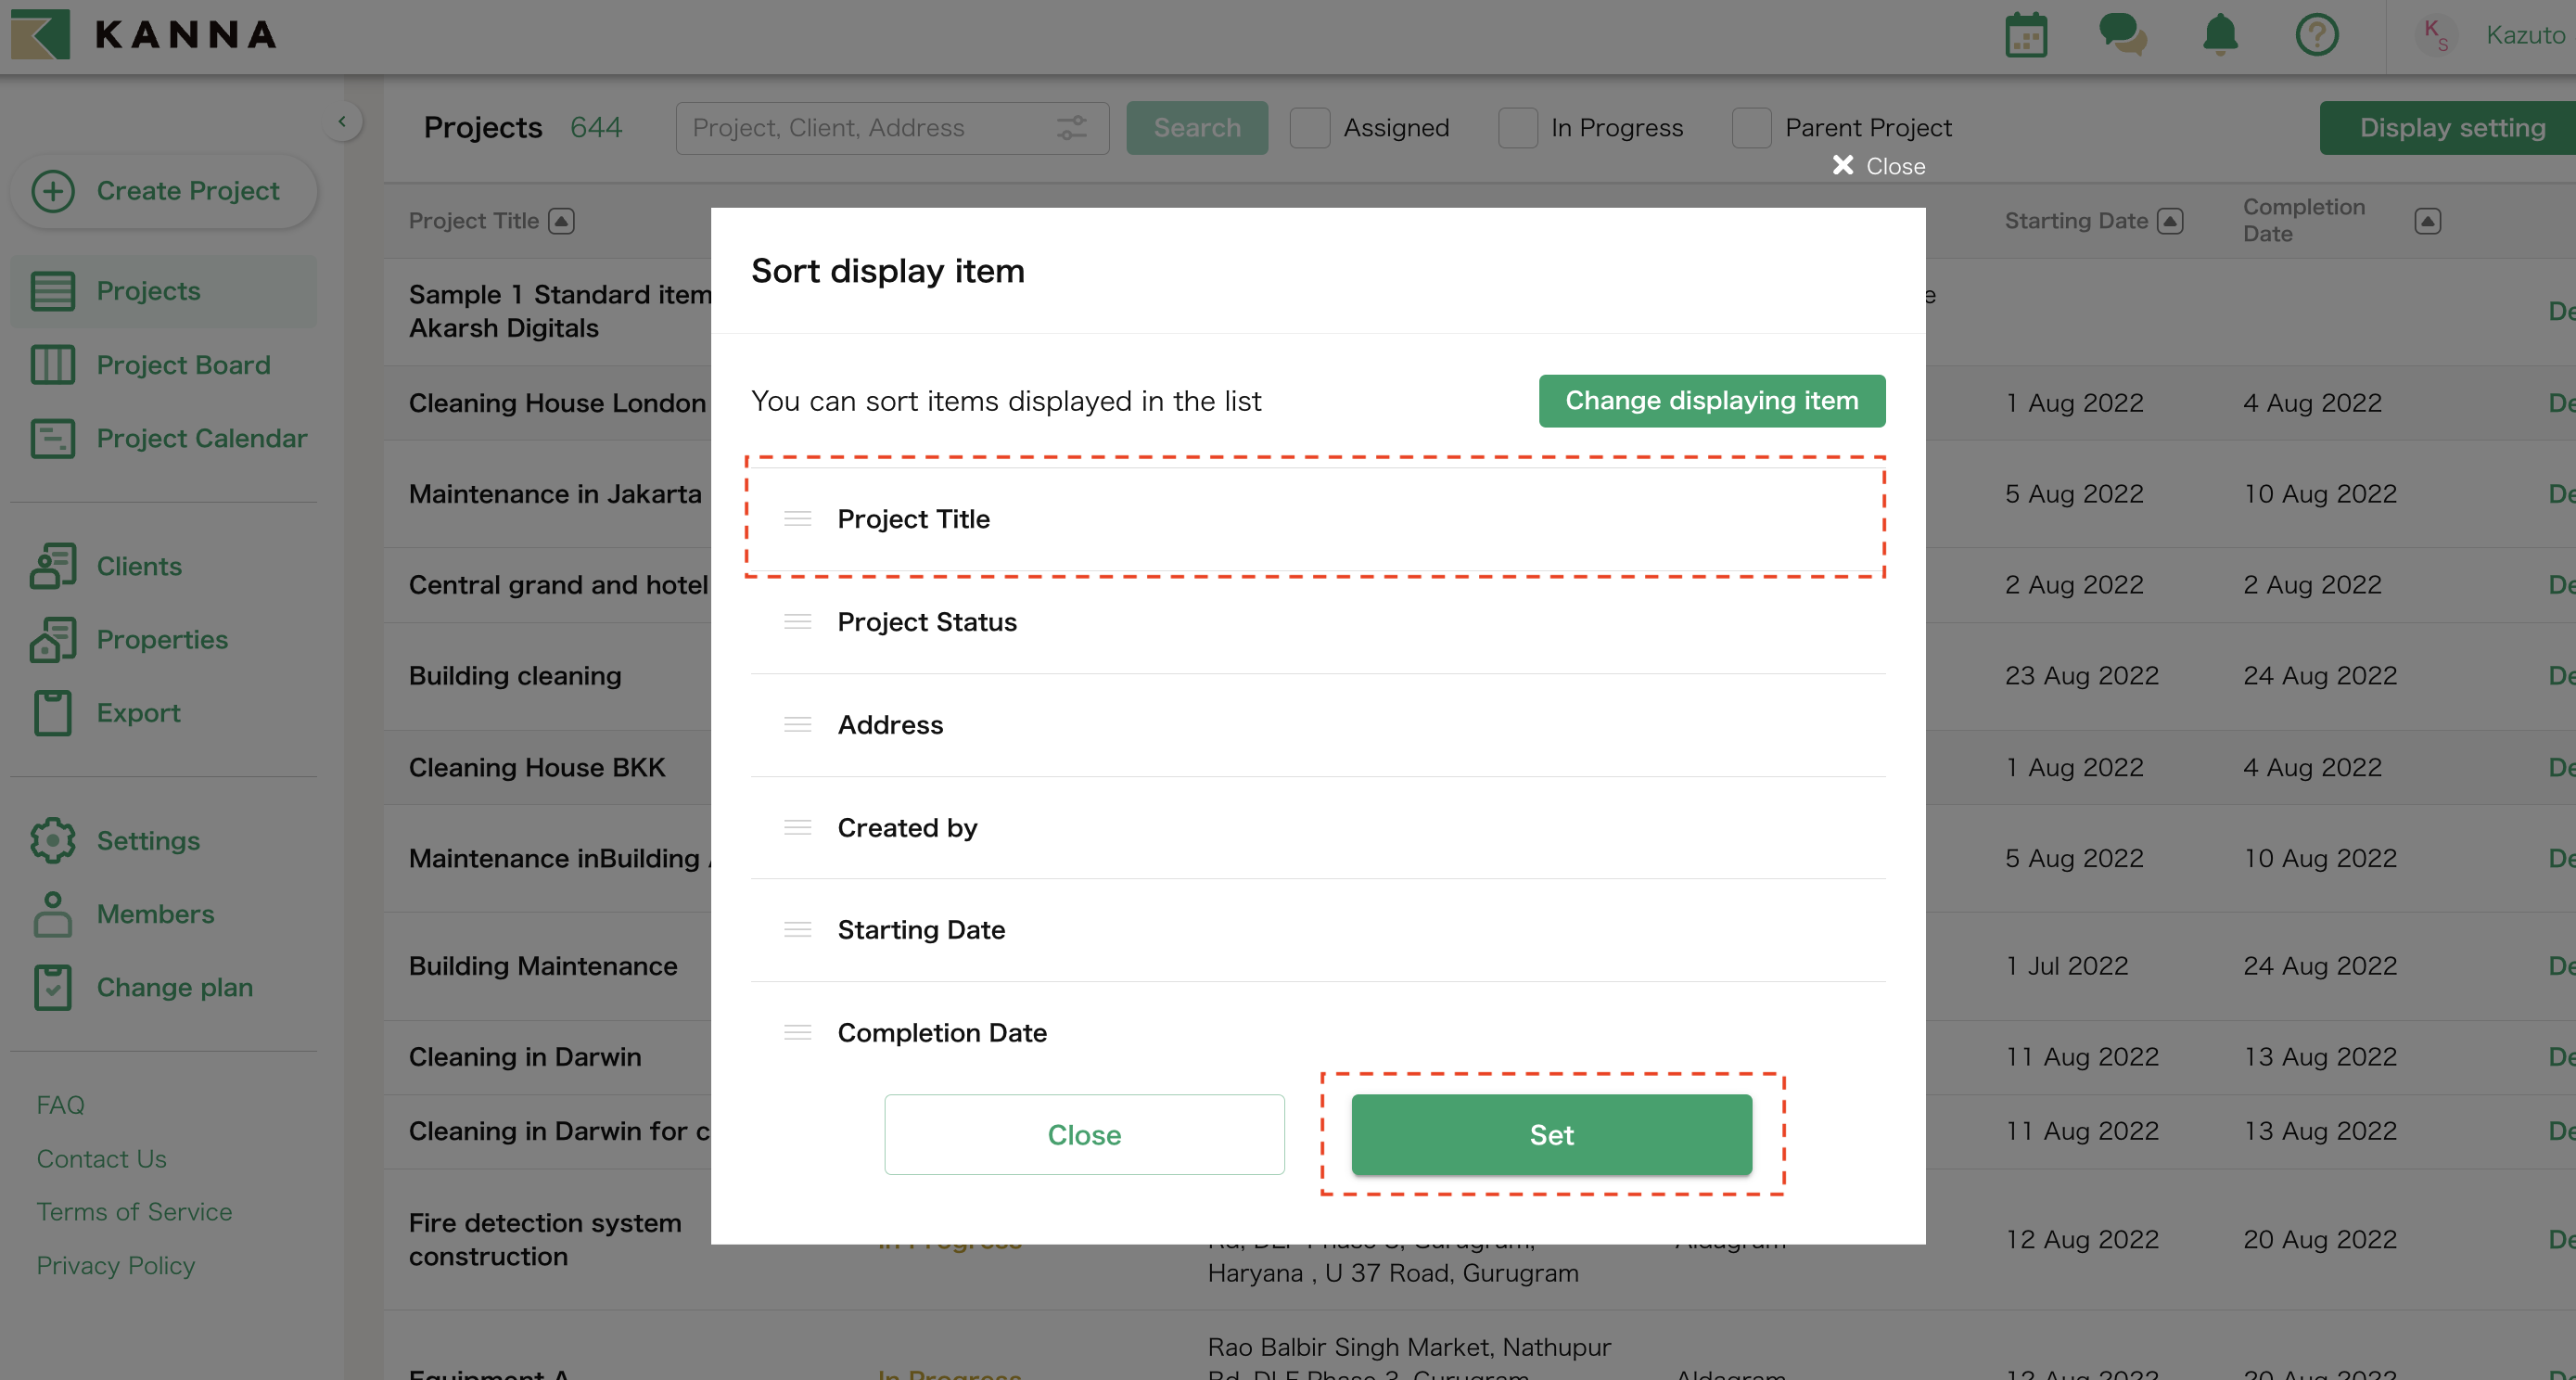Open the chat messages icon

[x=2121, y=35]
